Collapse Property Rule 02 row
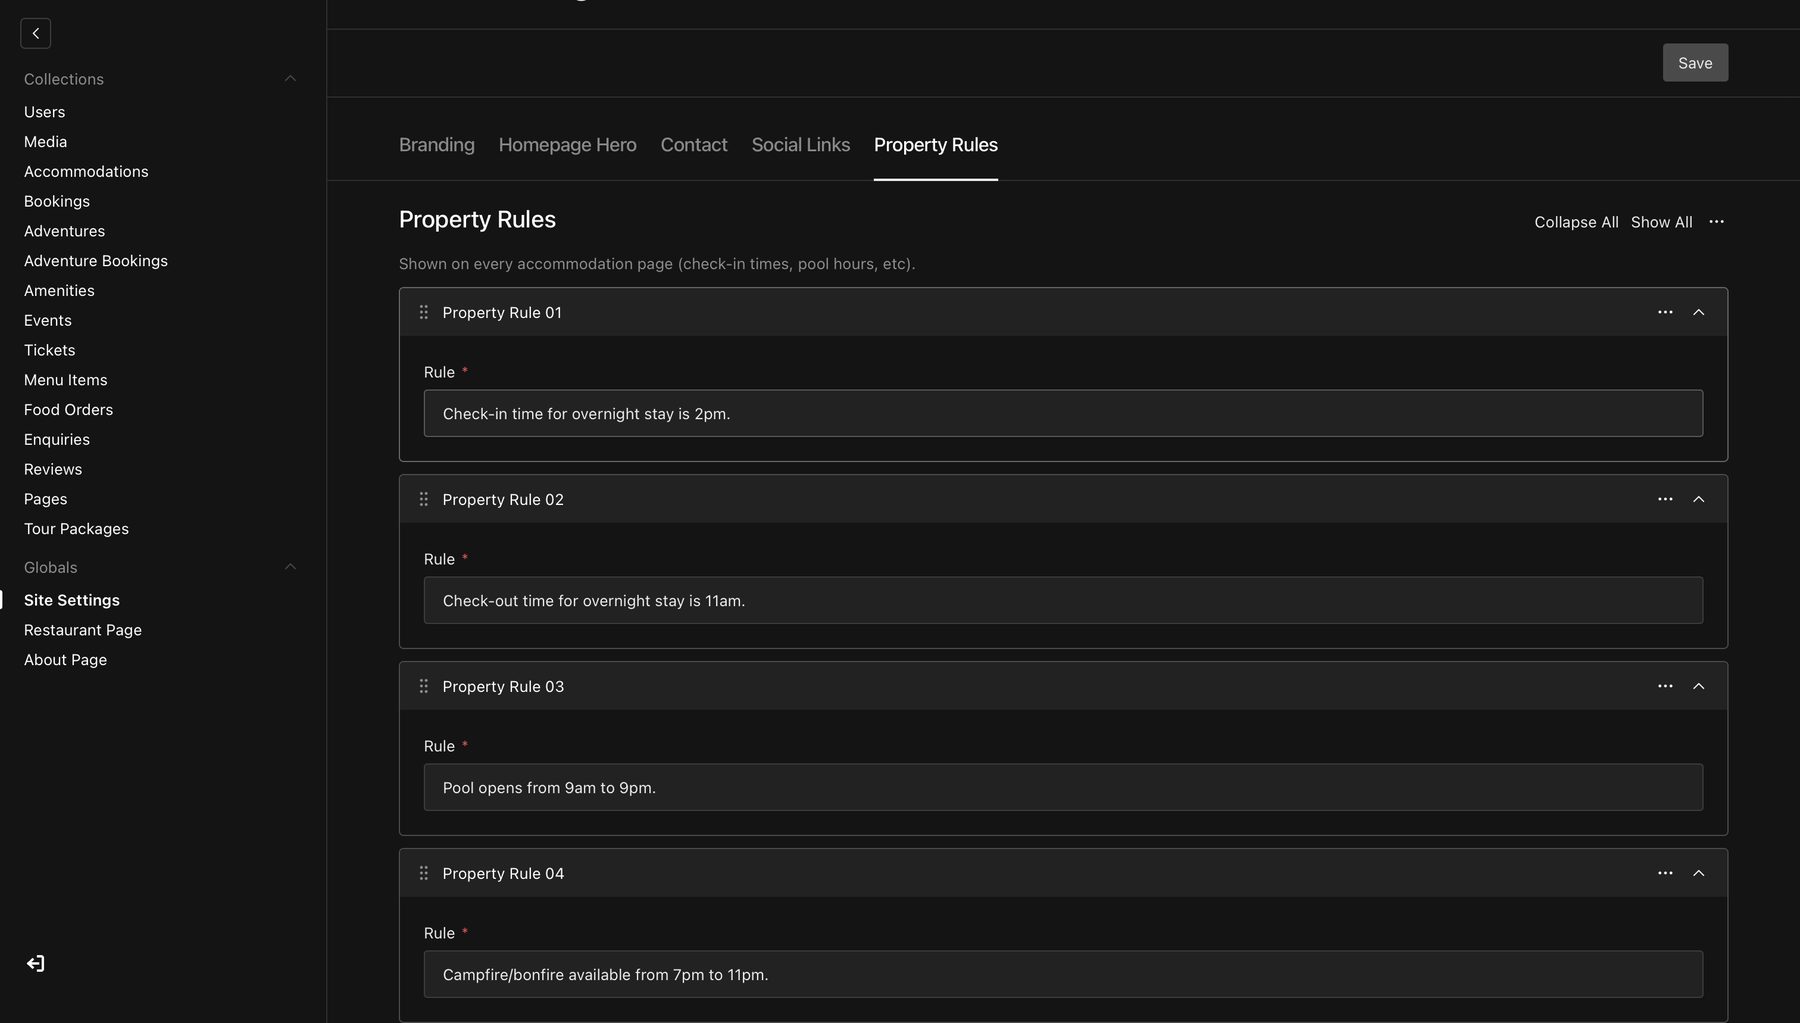 (1698, 499)
